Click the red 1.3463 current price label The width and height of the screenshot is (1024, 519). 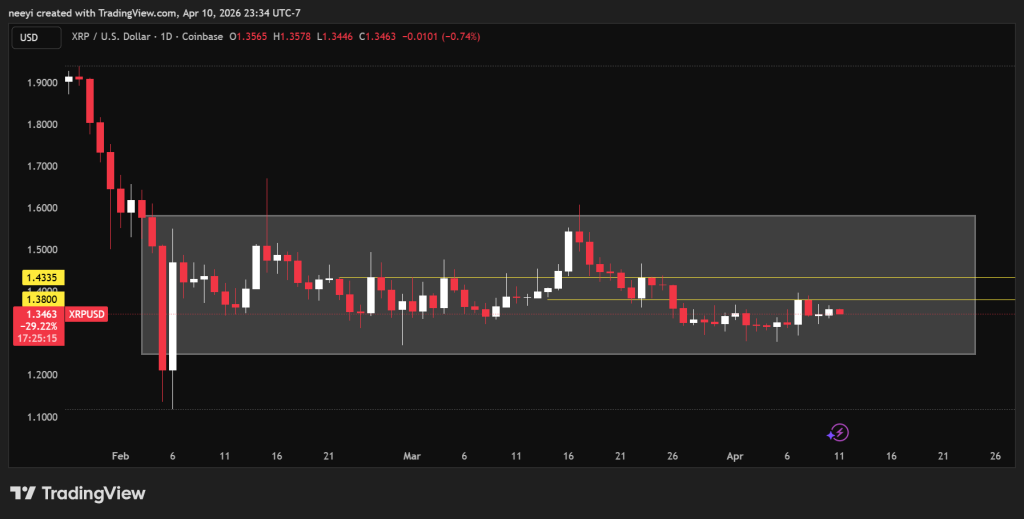[x=38, y=314]
